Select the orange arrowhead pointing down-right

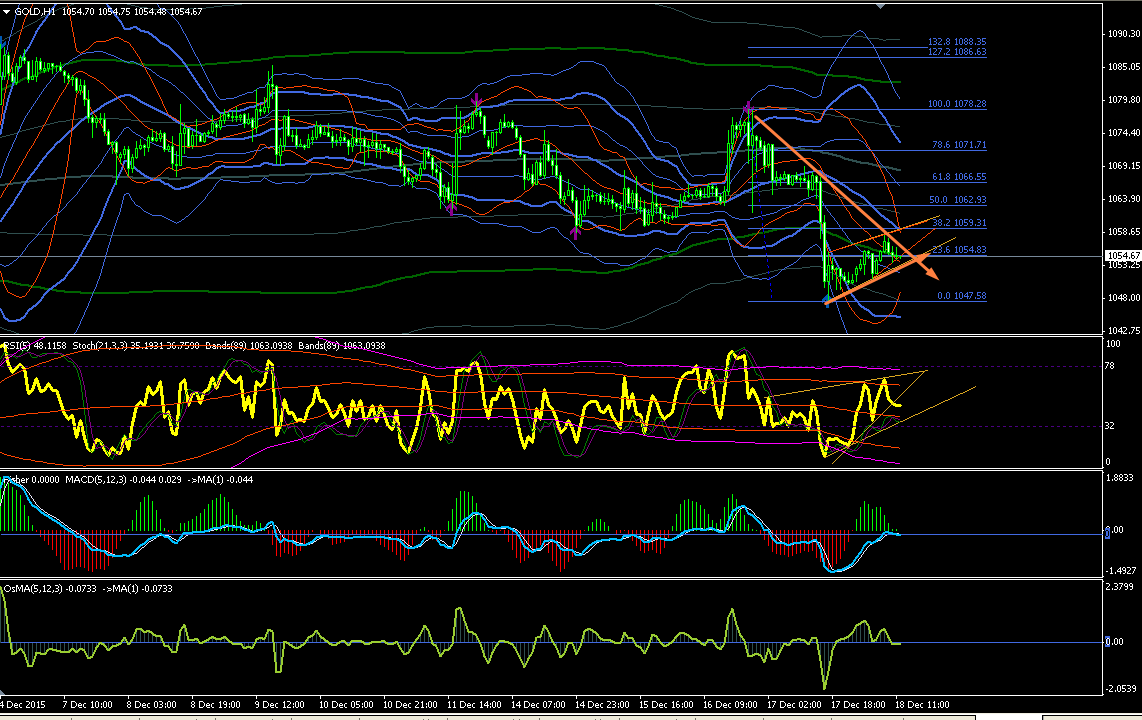point(930,272)
